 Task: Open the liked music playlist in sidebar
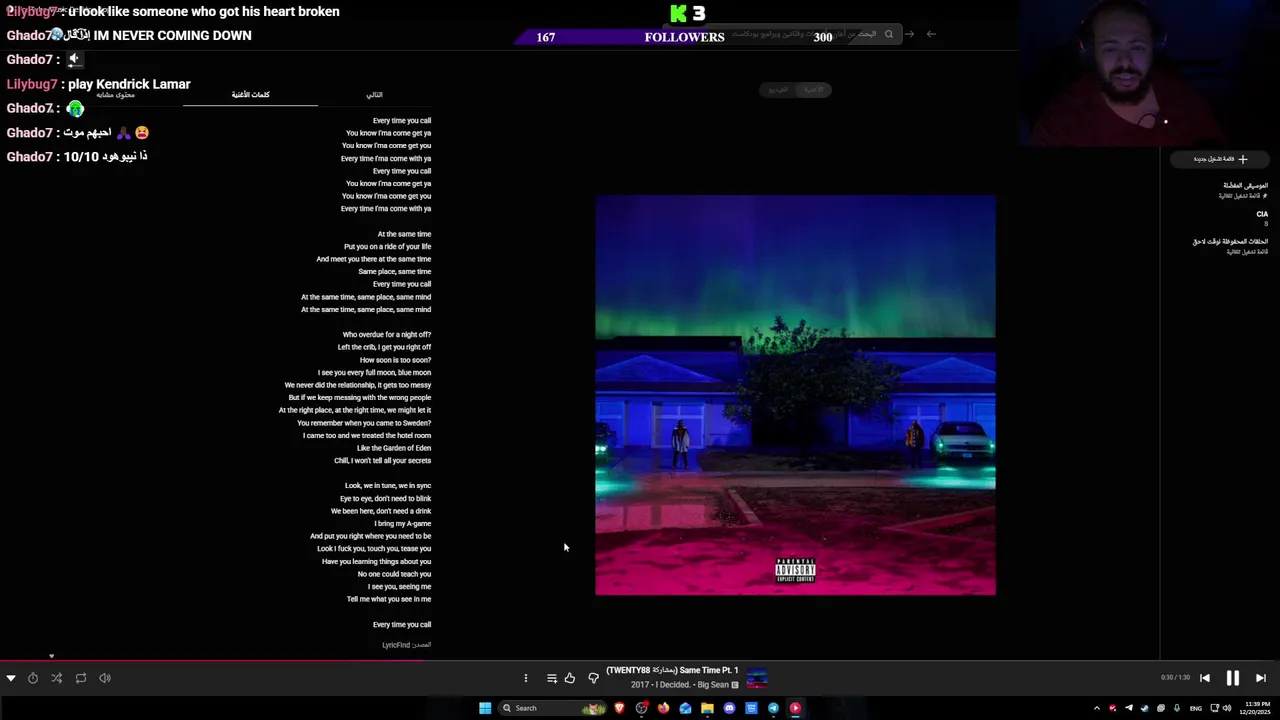[x=1243, y=190]
